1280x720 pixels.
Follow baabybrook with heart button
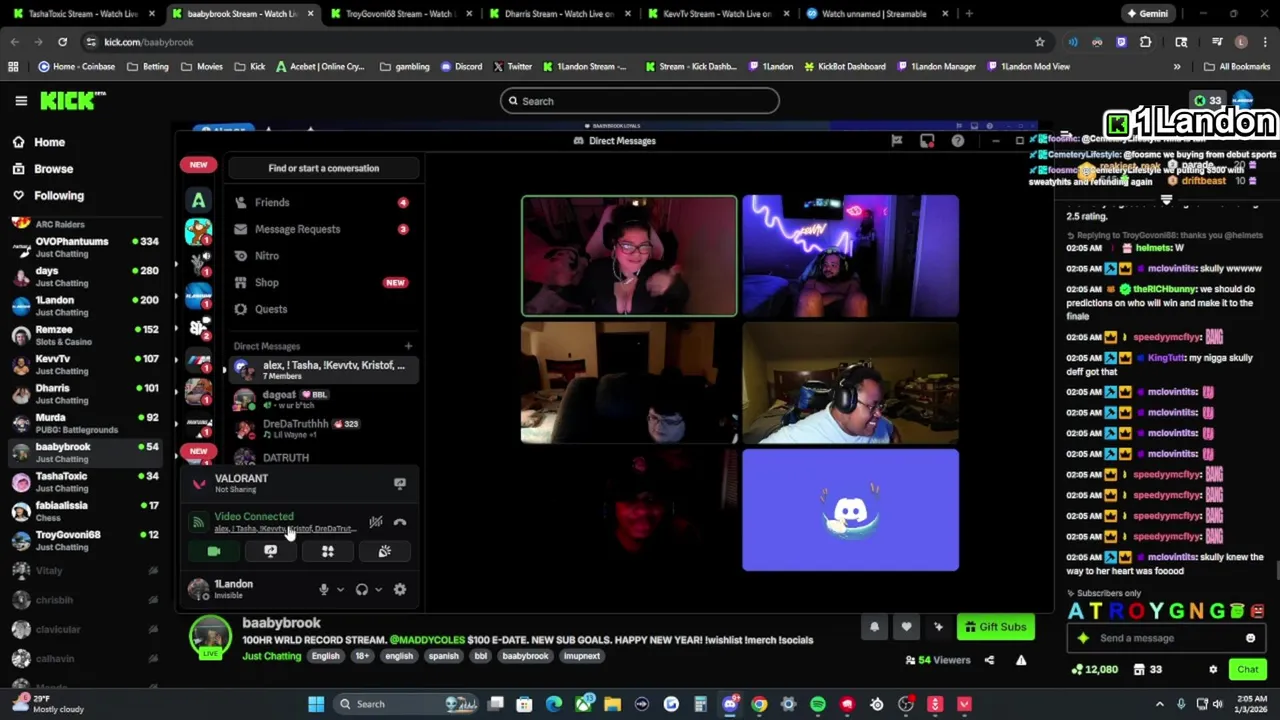click(906, 627)
